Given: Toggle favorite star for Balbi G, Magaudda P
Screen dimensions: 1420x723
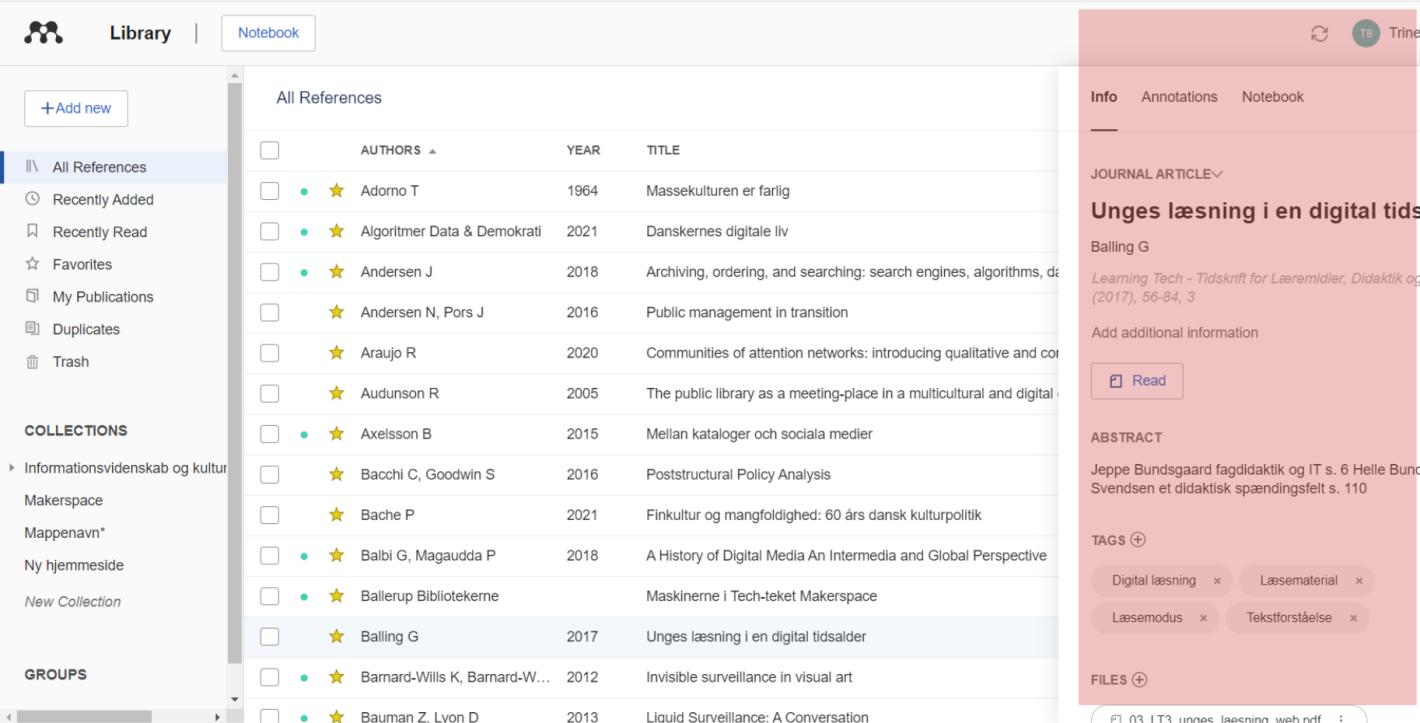Looking at the screenshot, I should click(x=337, y=555).
